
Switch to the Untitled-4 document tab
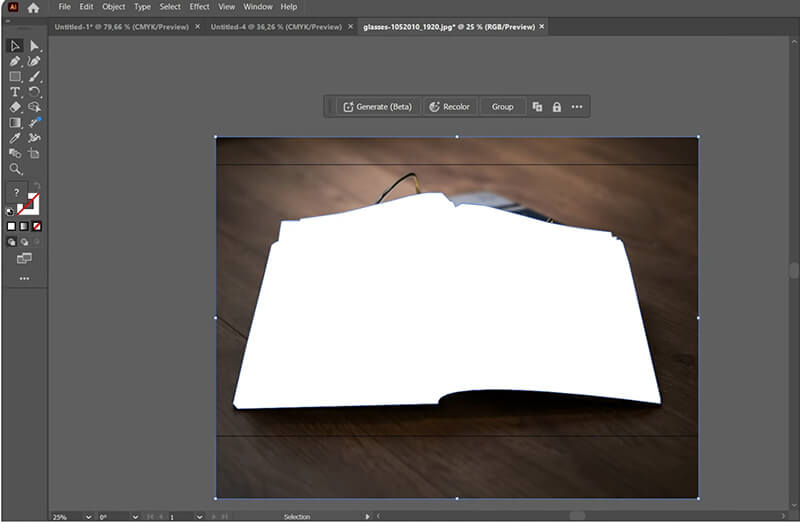277,27
